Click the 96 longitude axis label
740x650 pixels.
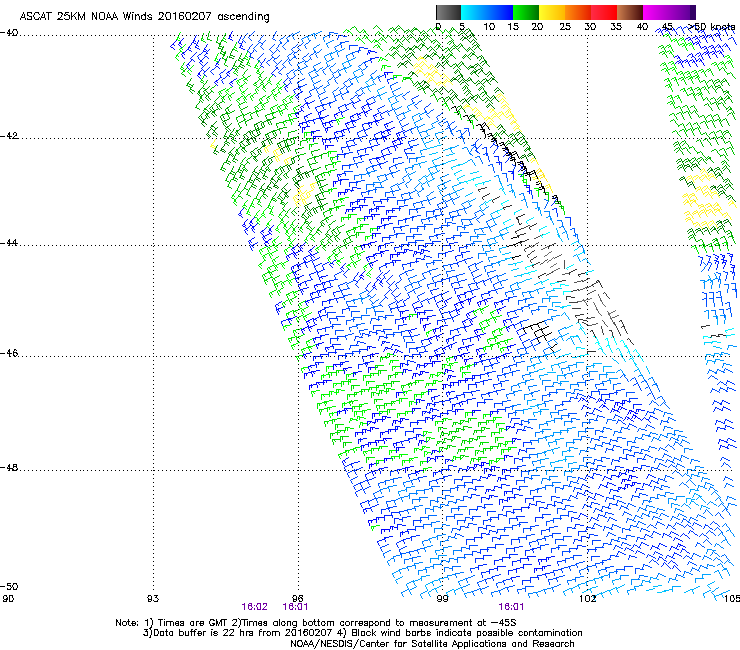point(297,599)
